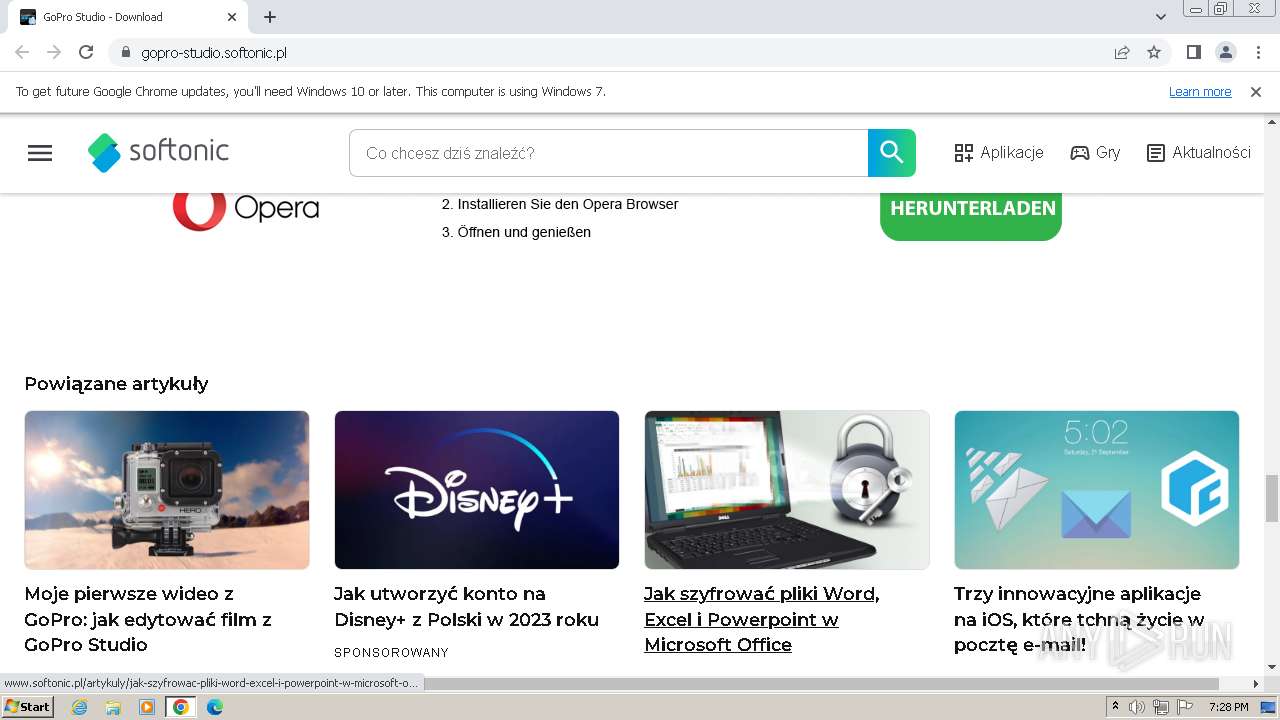Viewport: 1280px width, 720px height.
Task: Go back to previous page in Chrome
Action: (22, 52)
